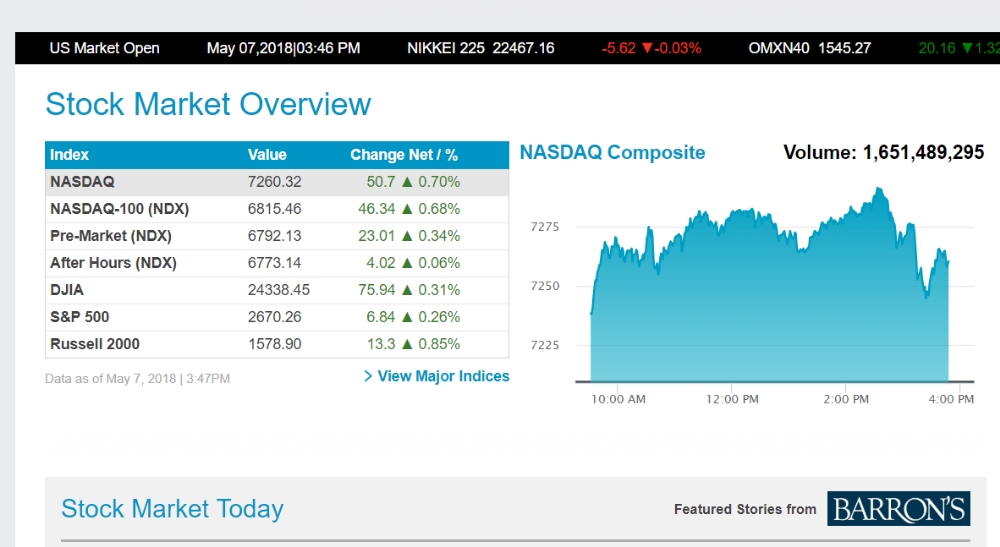Click the NASDAQ-100 value 6815.46
Screen dimensions: 1000x547
coord(274,208)
